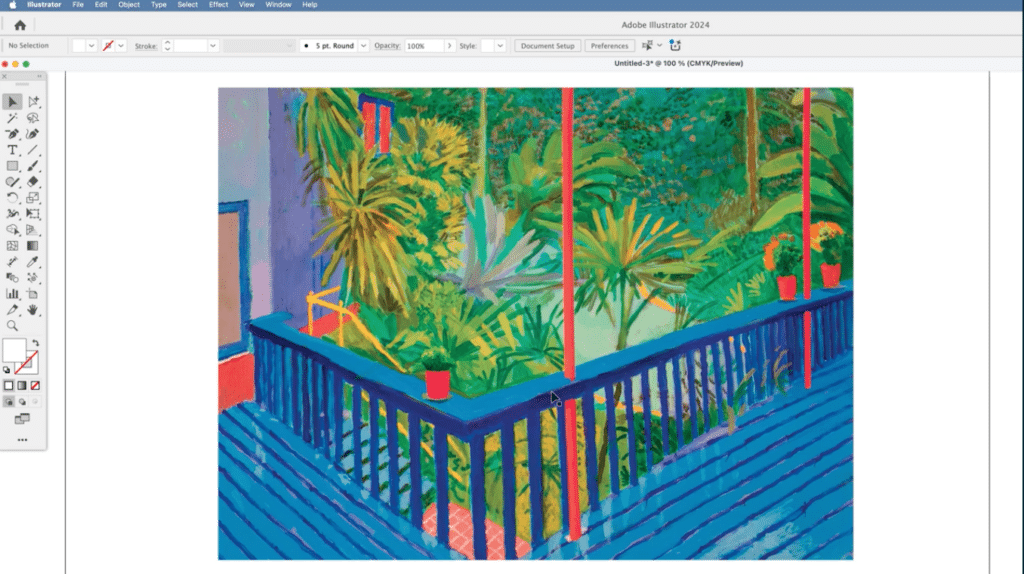
Task: Open the align options dropdown arrow
Action: click(x=660, y=46)
